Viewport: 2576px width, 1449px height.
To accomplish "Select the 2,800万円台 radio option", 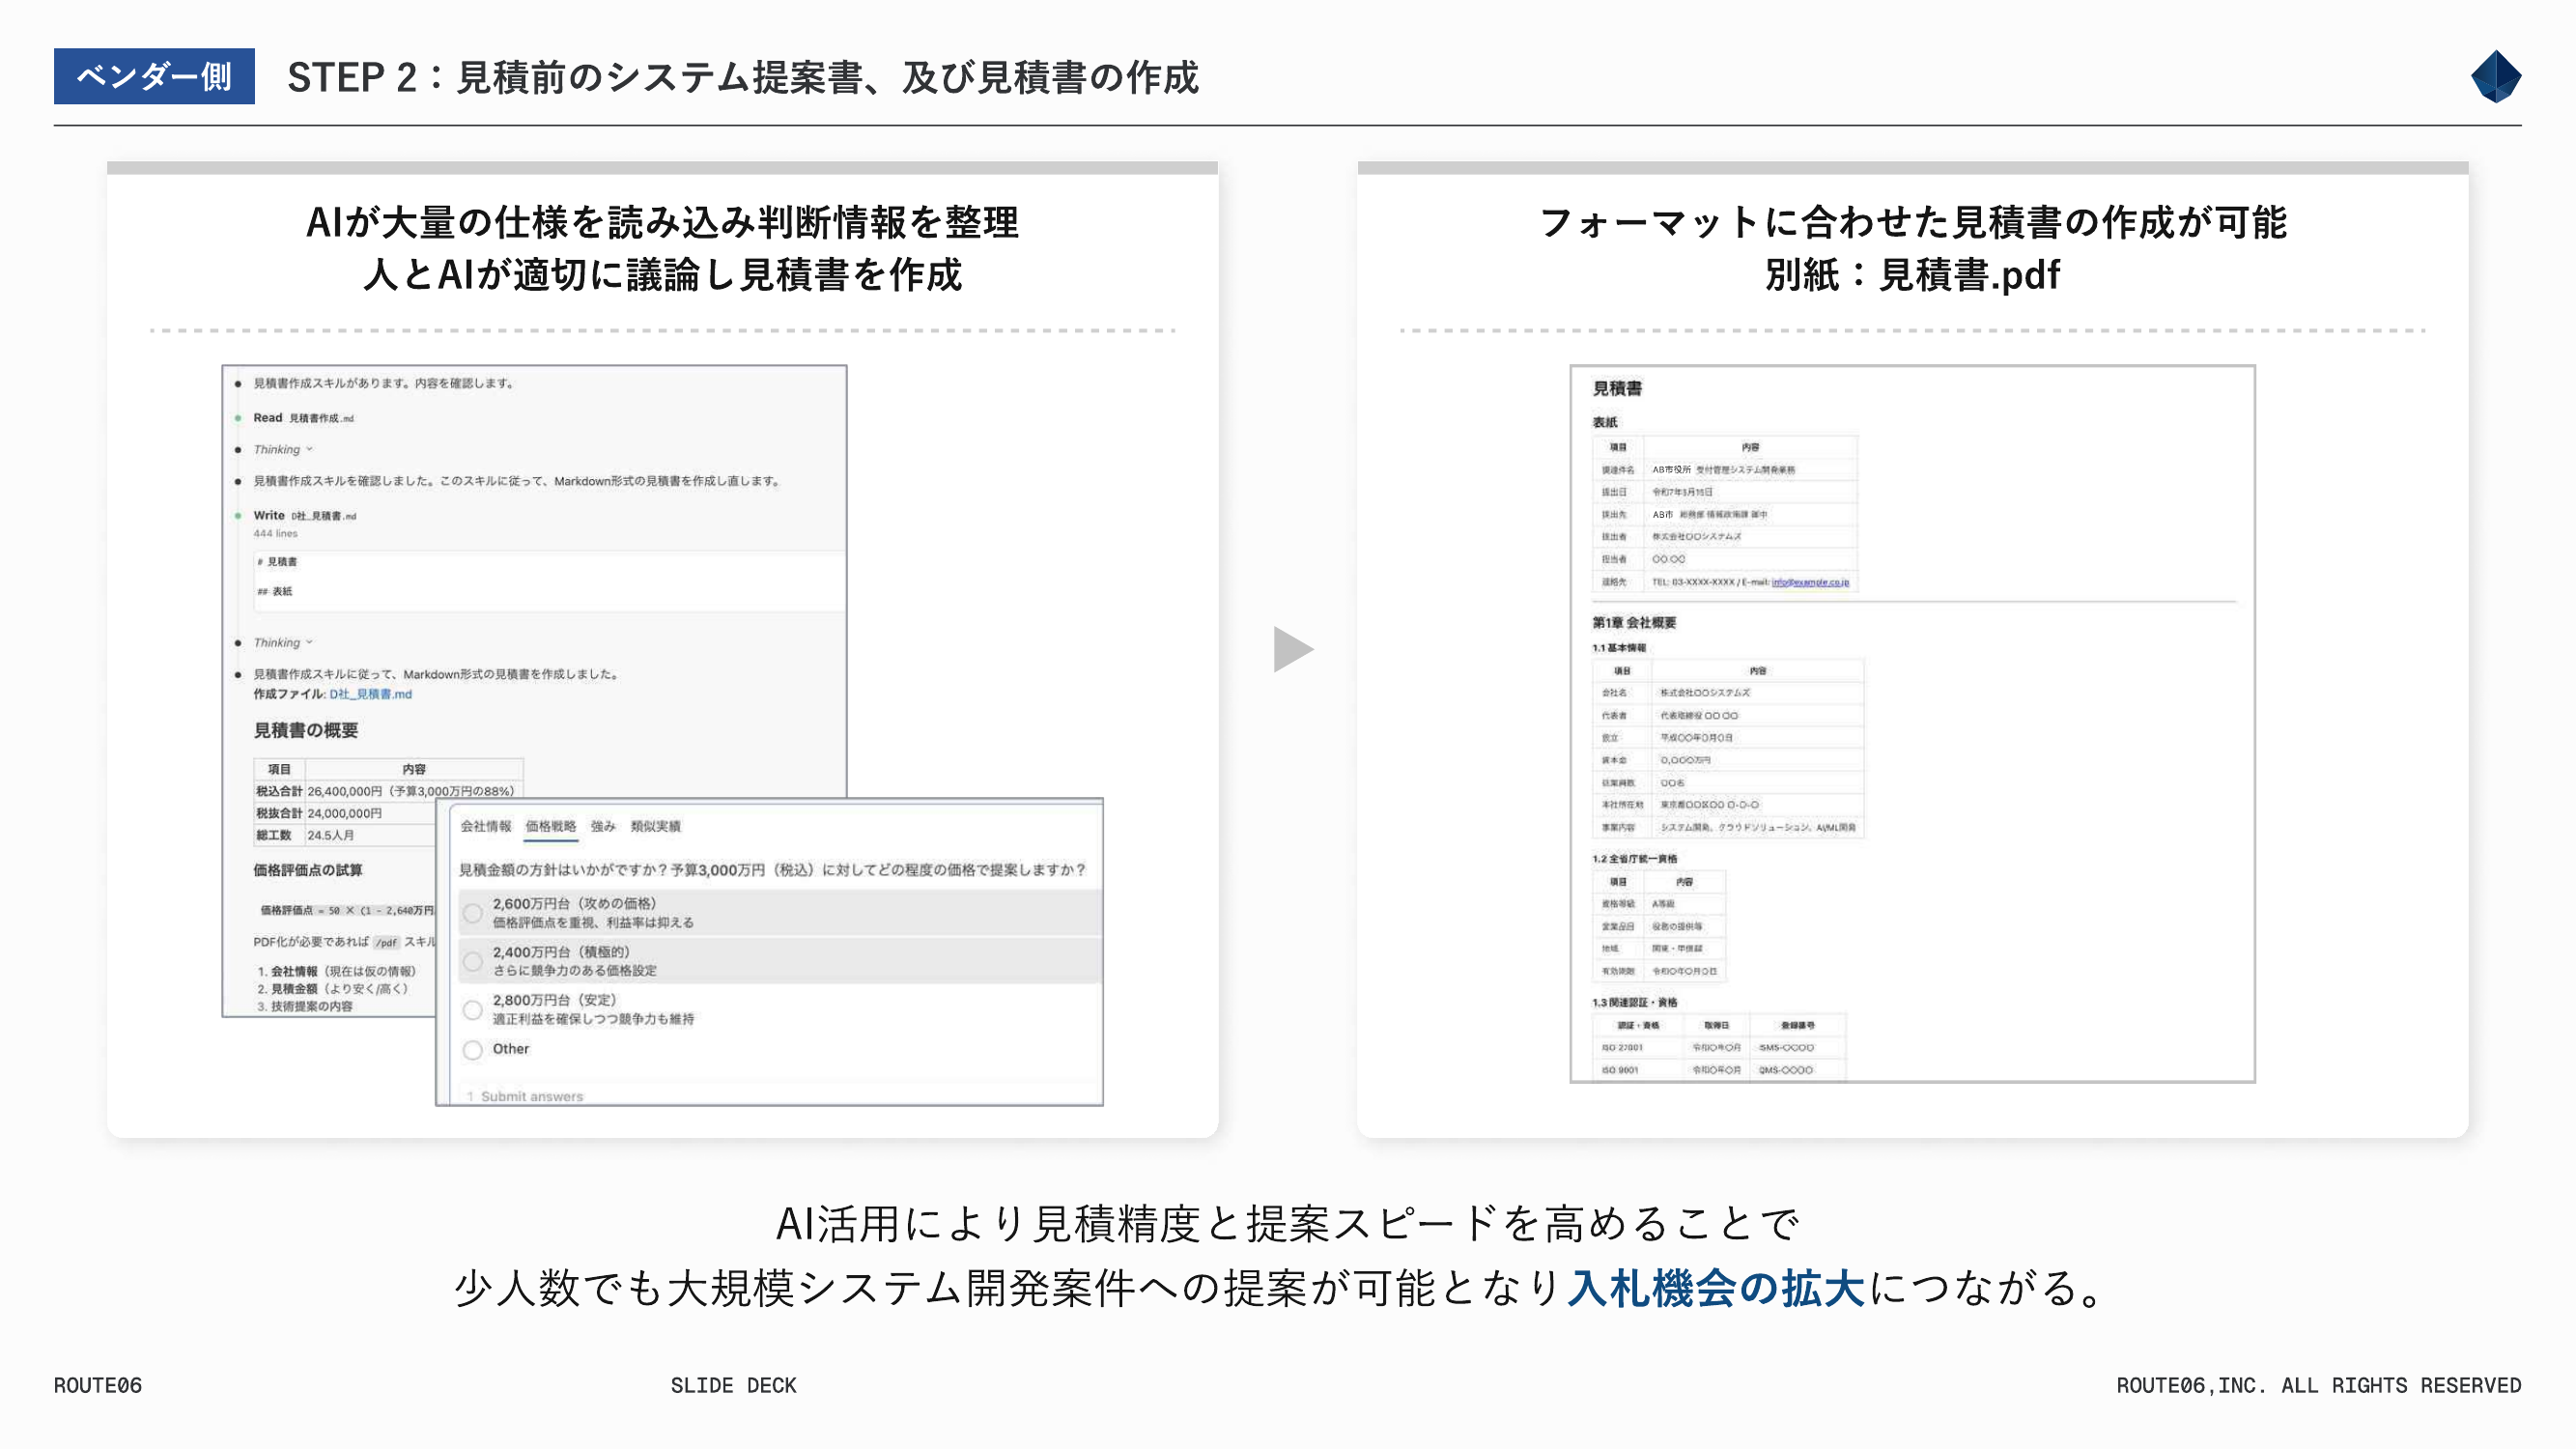I will (x=473, y=1010).
